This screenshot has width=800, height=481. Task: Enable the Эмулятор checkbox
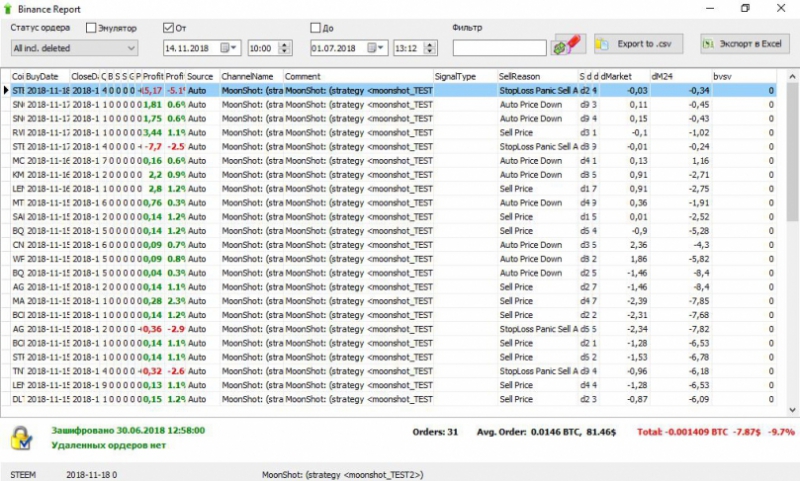[x=91, y=28]
